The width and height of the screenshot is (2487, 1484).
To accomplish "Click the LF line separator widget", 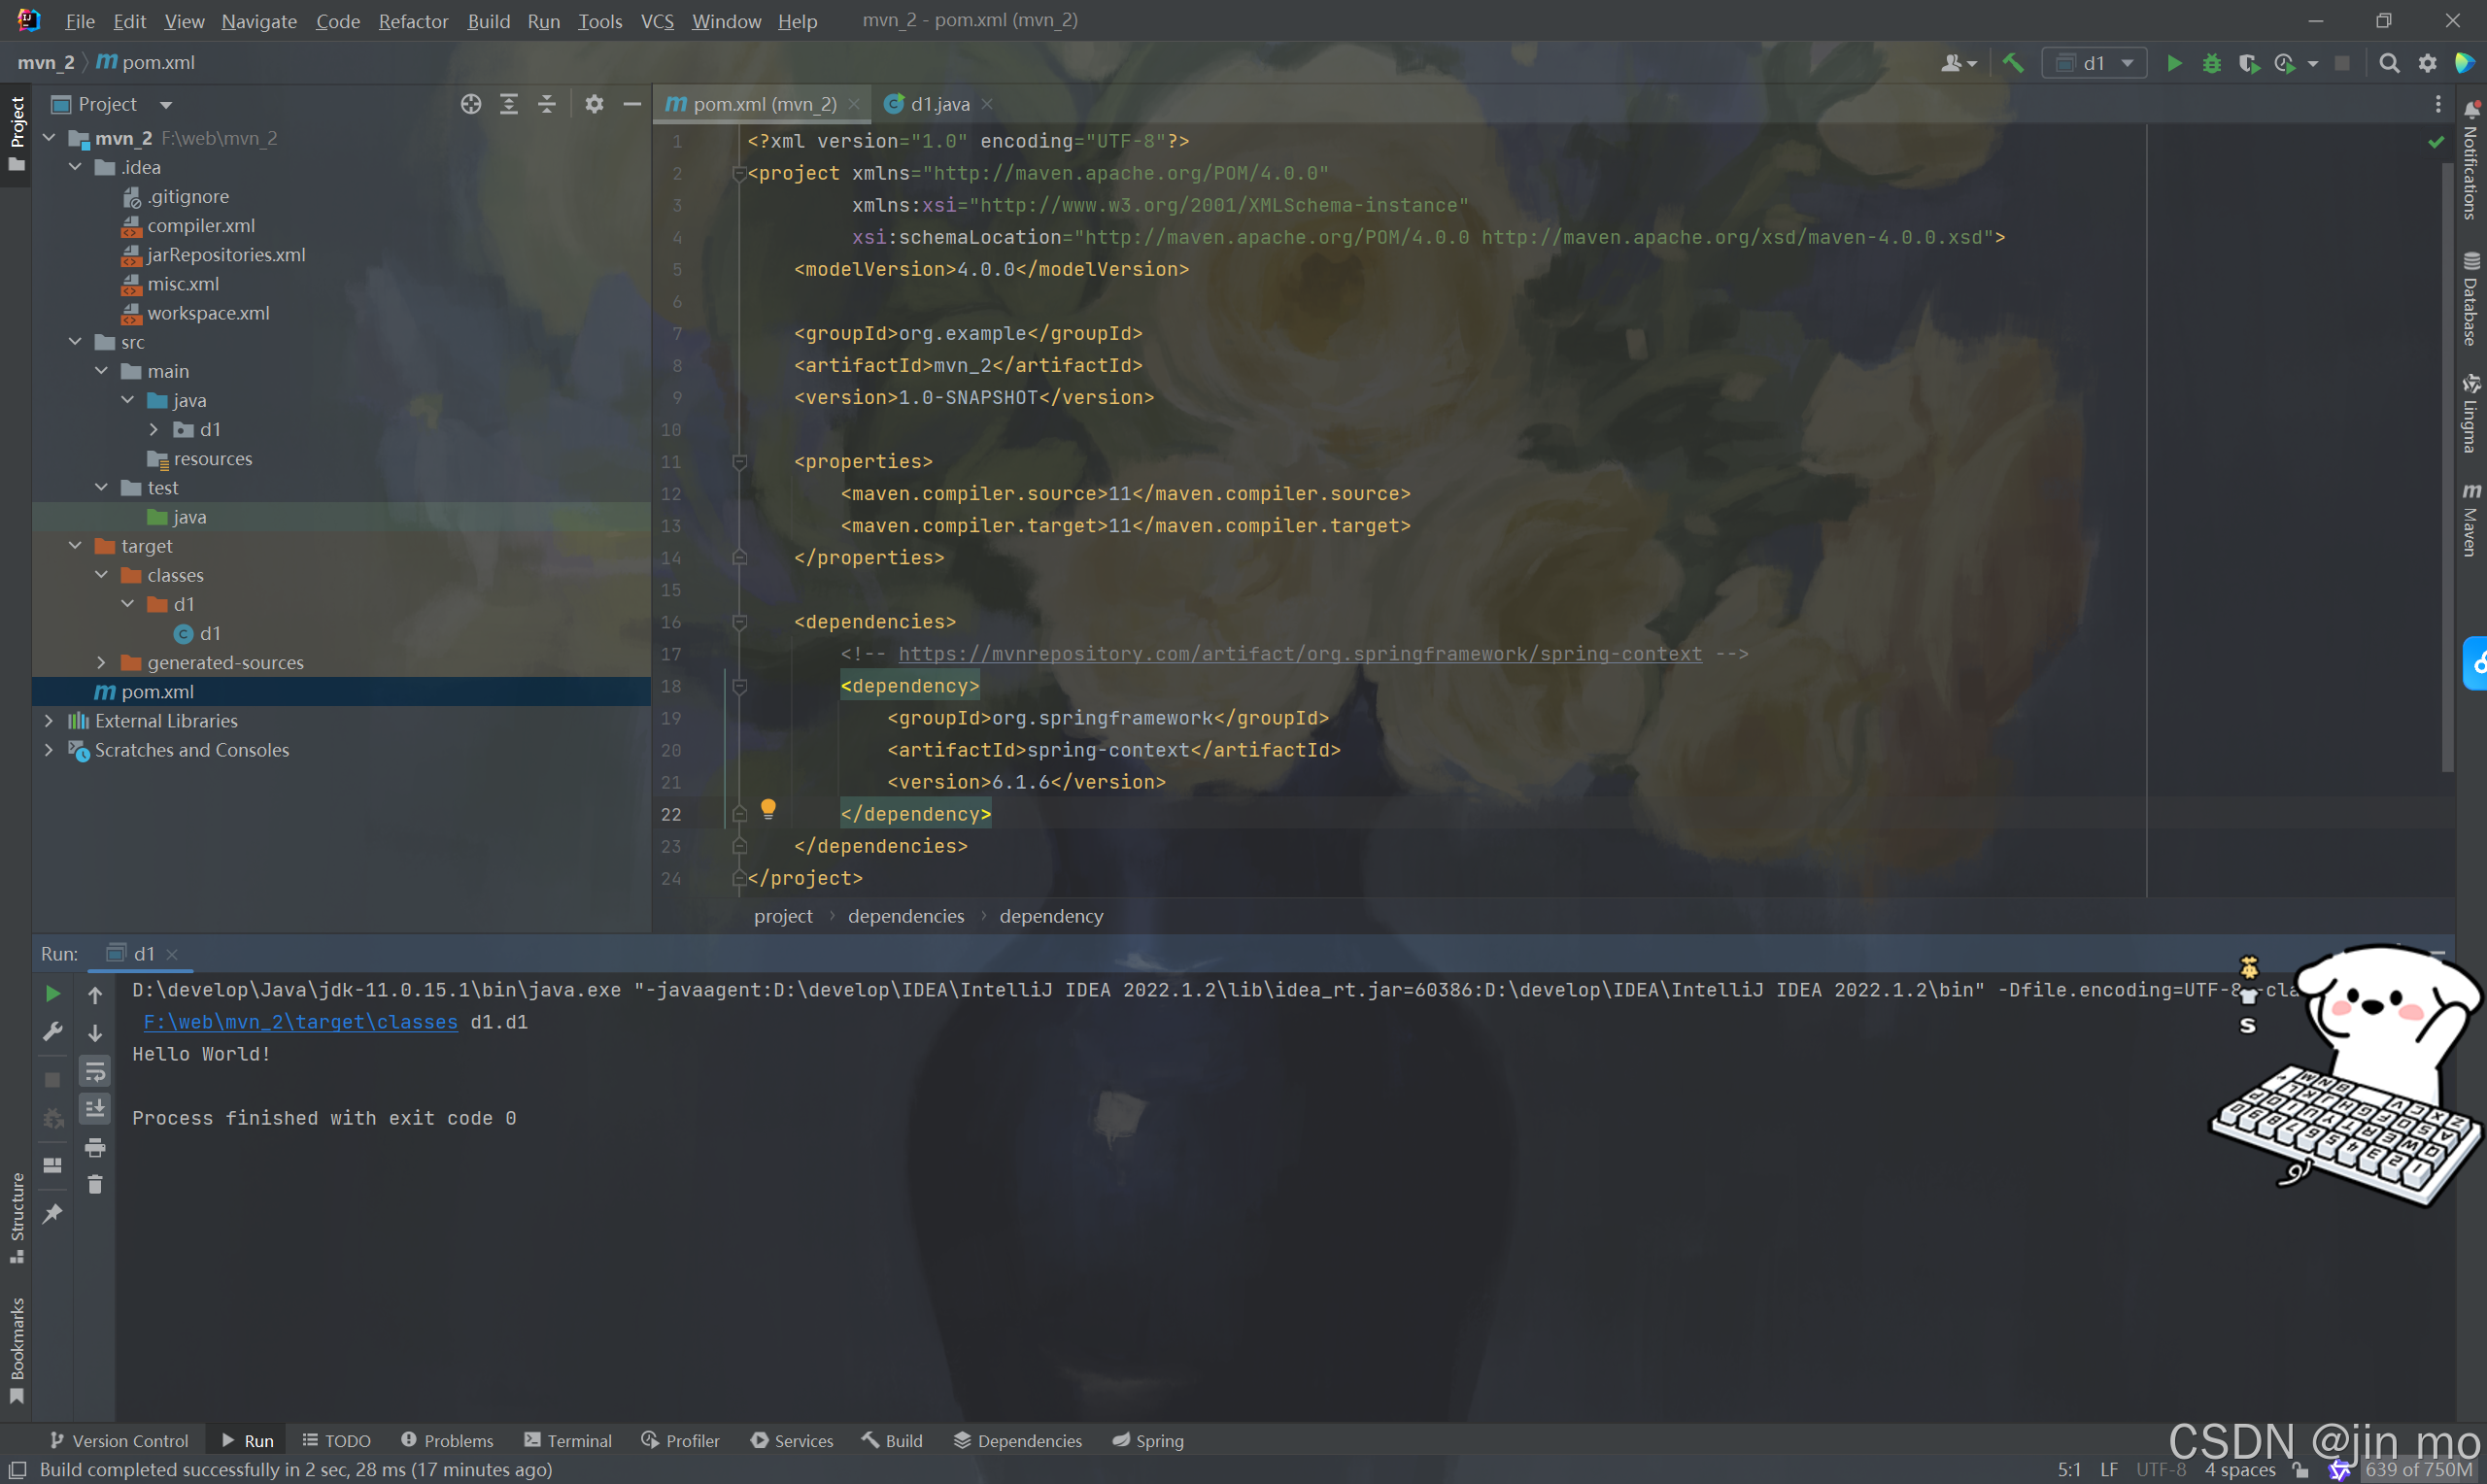I will pyautogui.click(x=2109, y=1470).
